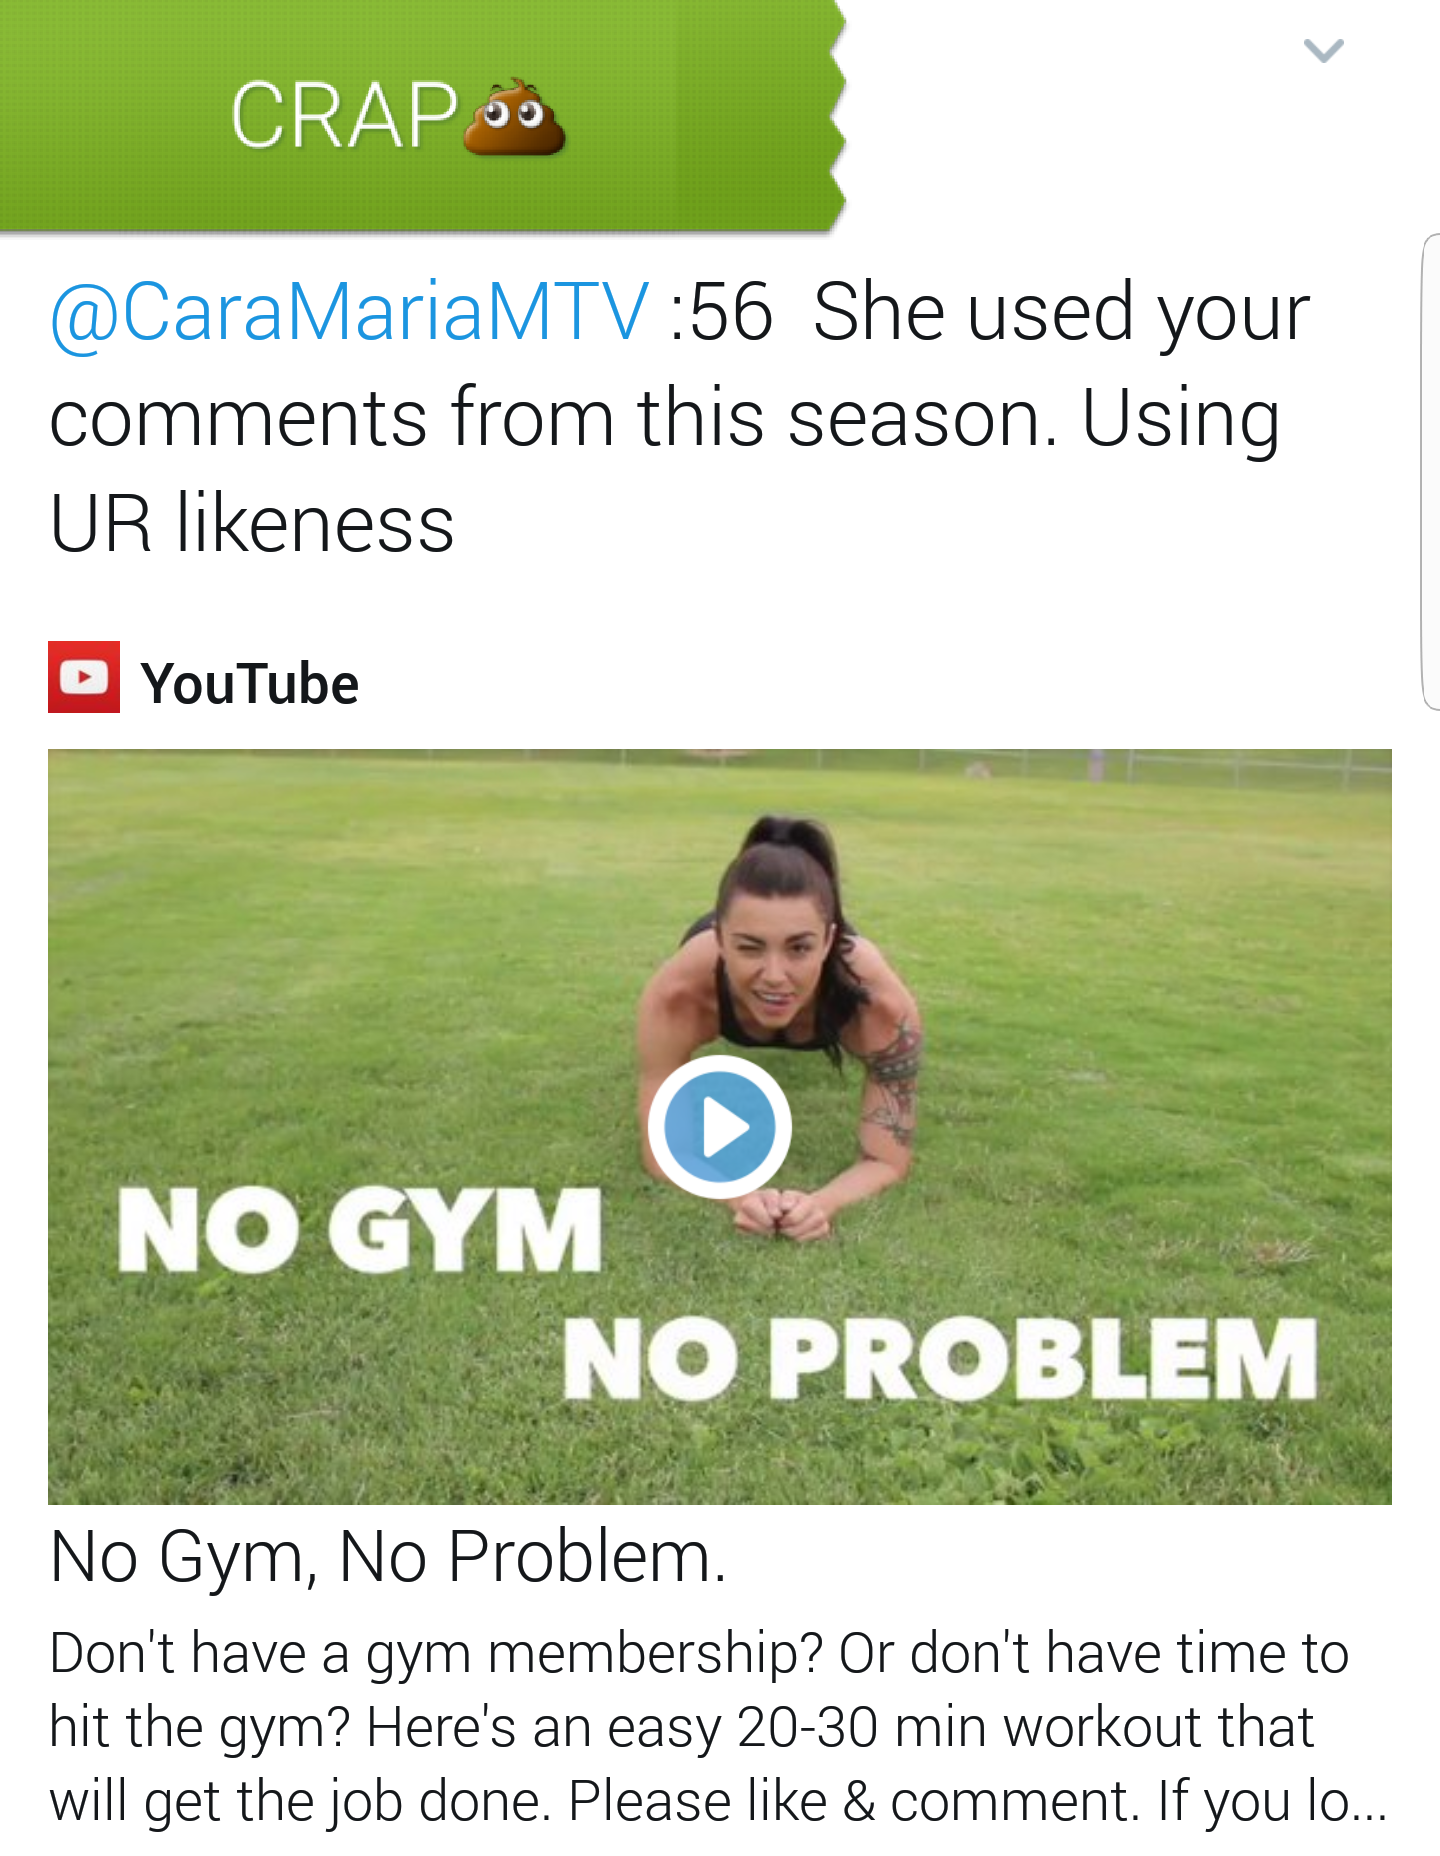Click the CRAP word in the banner
Image resolution: width=1440 pixels, height=1856 pixels.
point(345,116)
